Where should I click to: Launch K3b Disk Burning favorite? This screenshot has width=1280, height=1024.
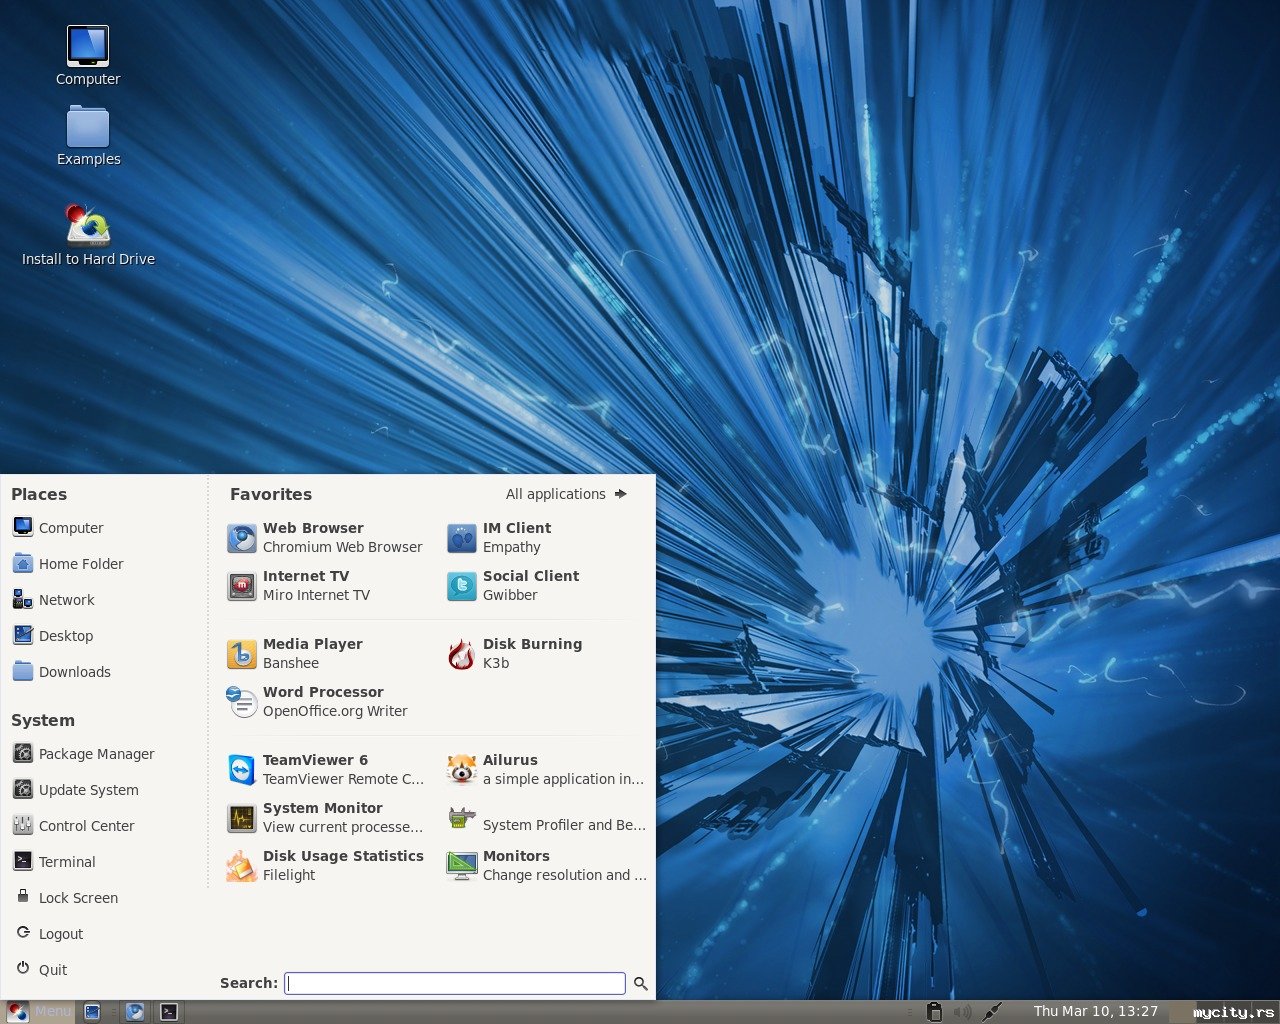[514, 653]
